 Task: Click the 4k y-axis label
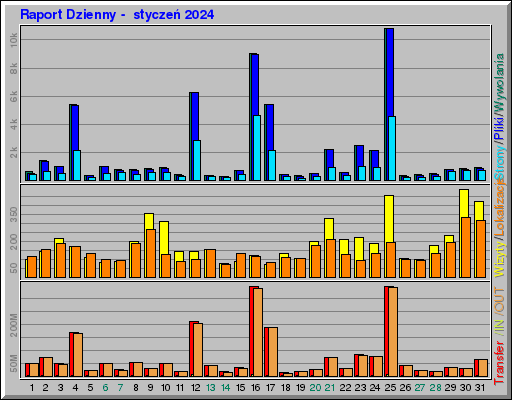(x=14, y=125)
